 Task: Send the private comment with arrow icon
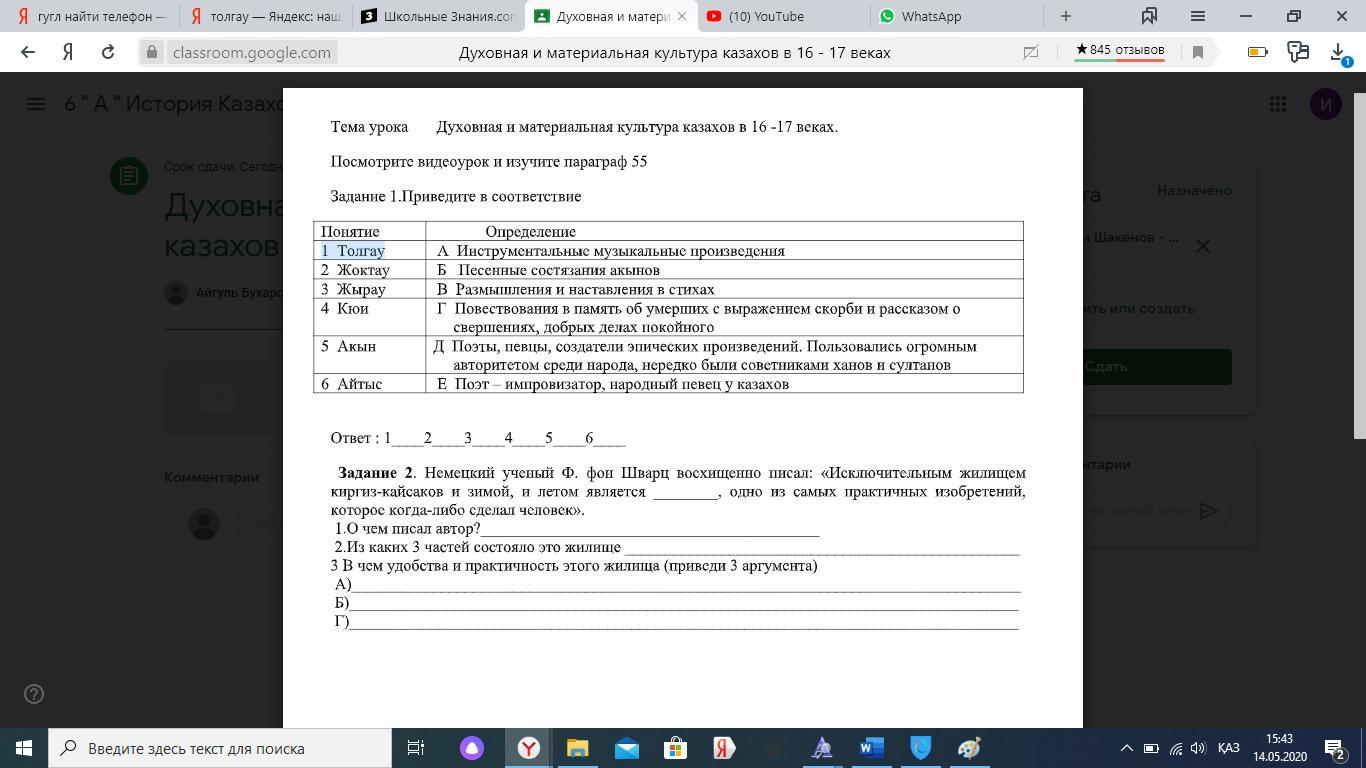point(1209,511)
